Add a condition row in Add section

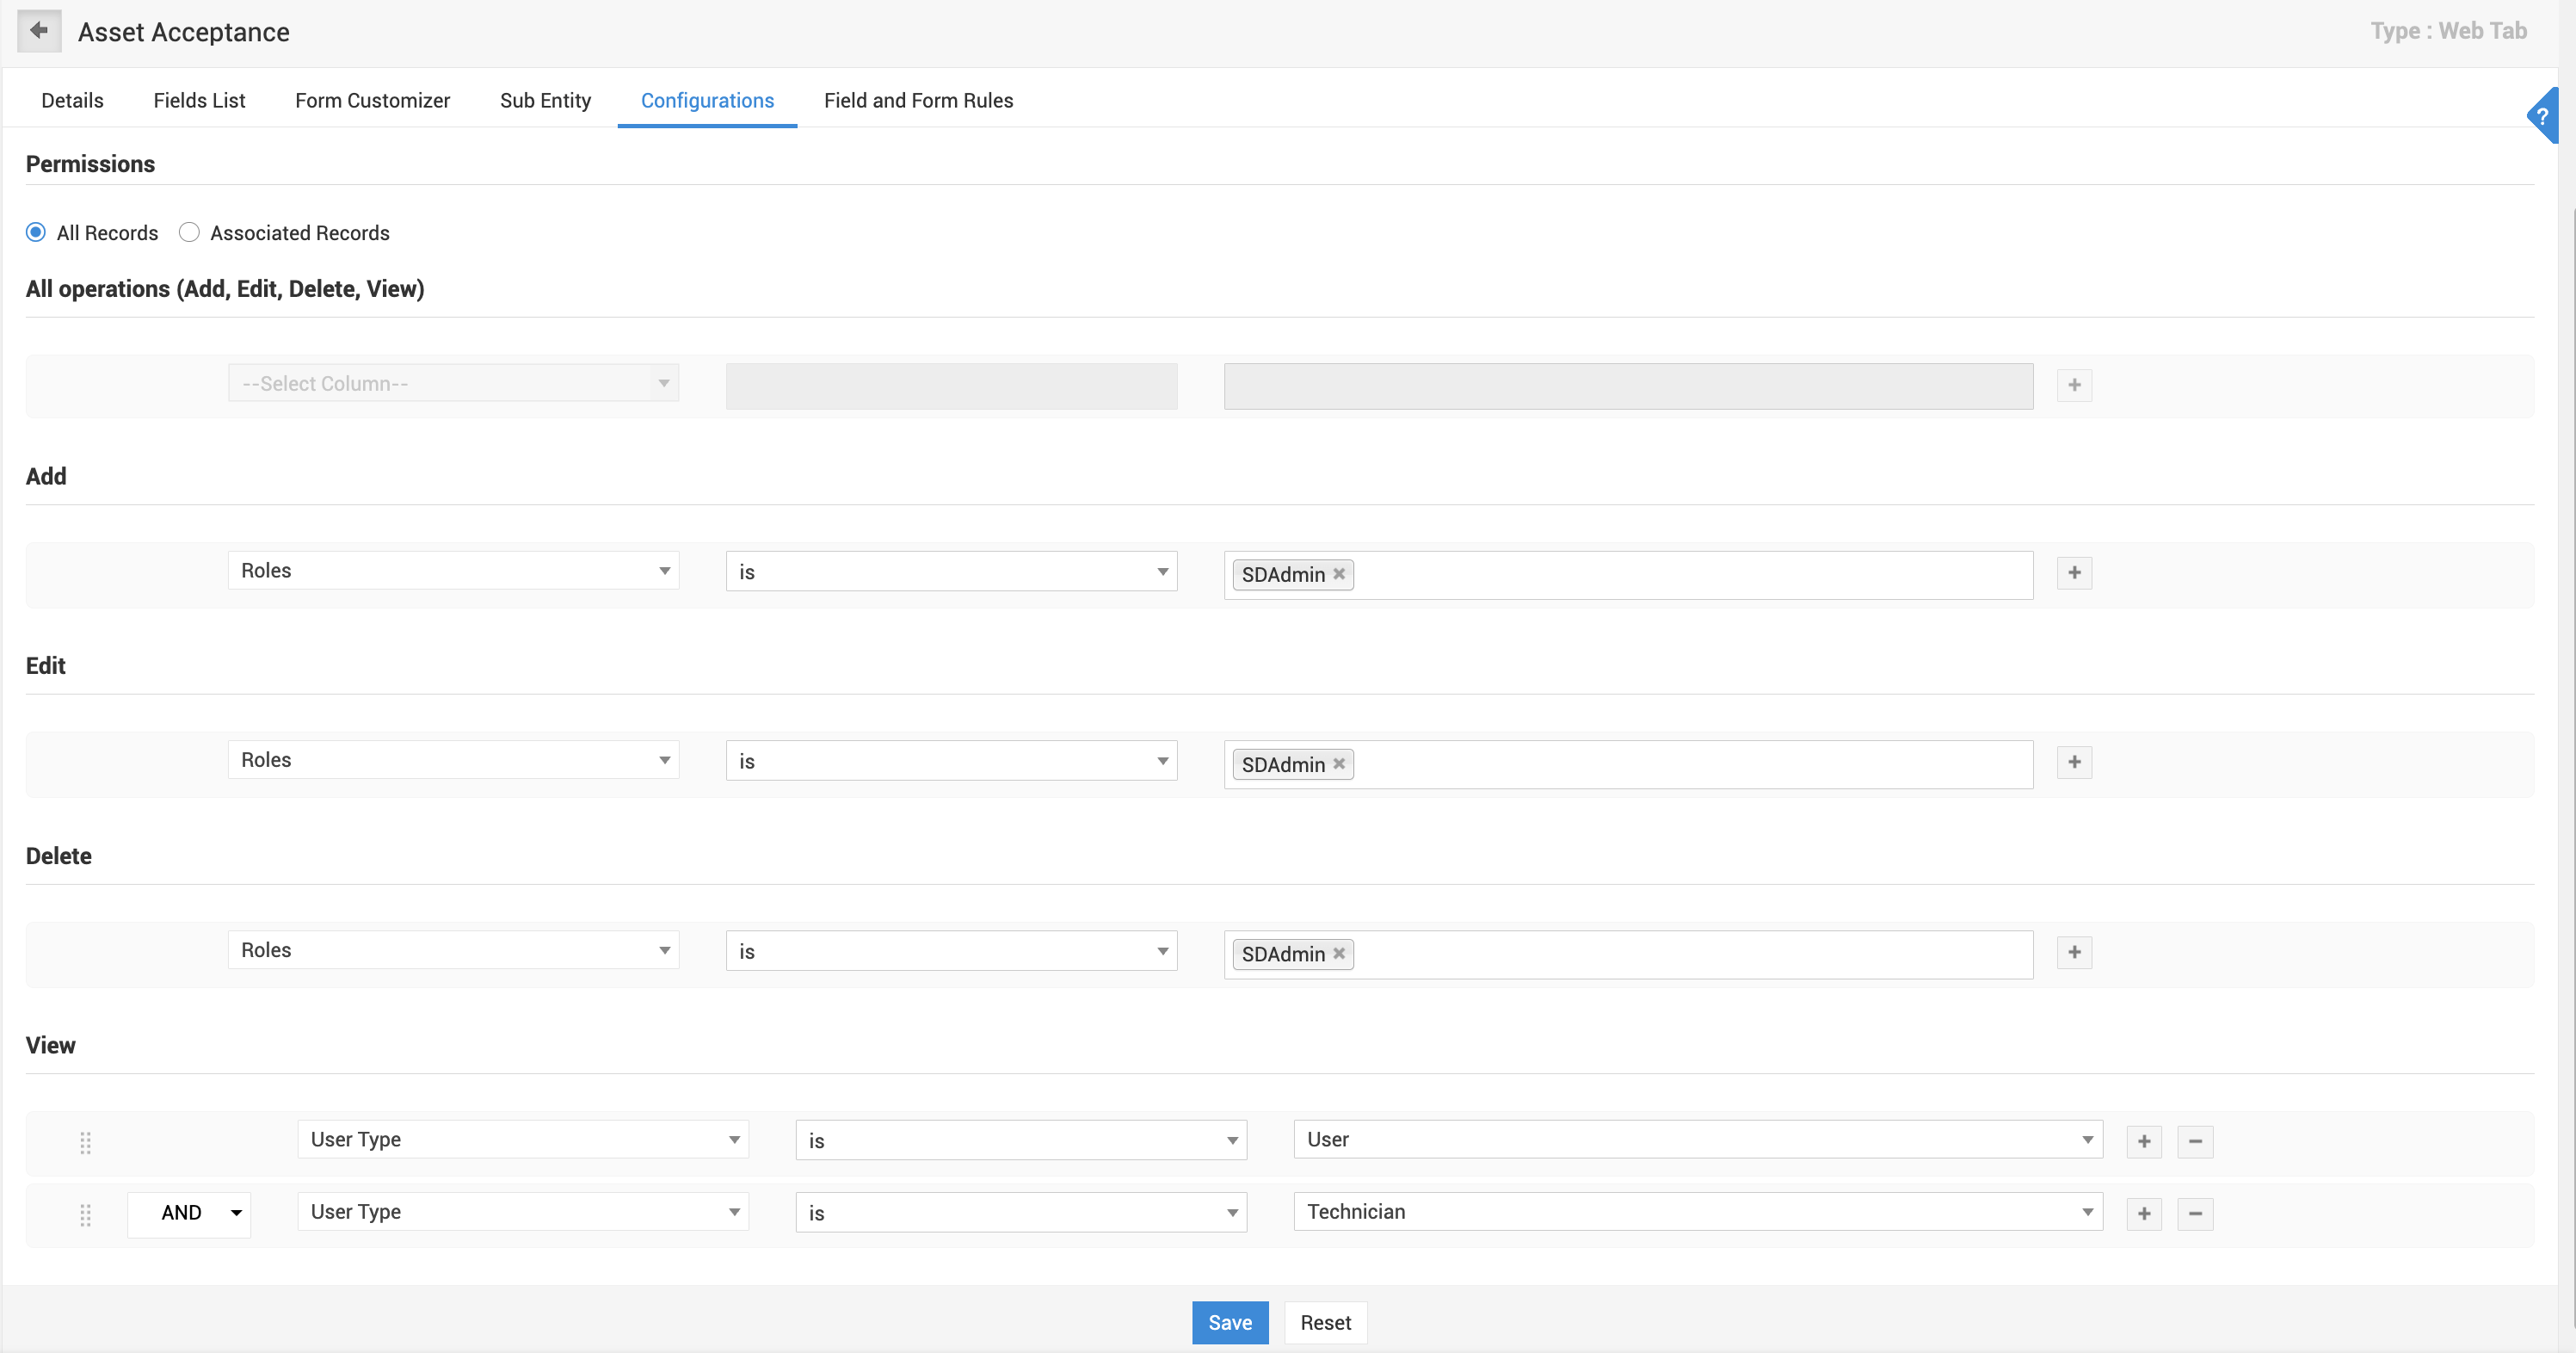(2074, 573)
